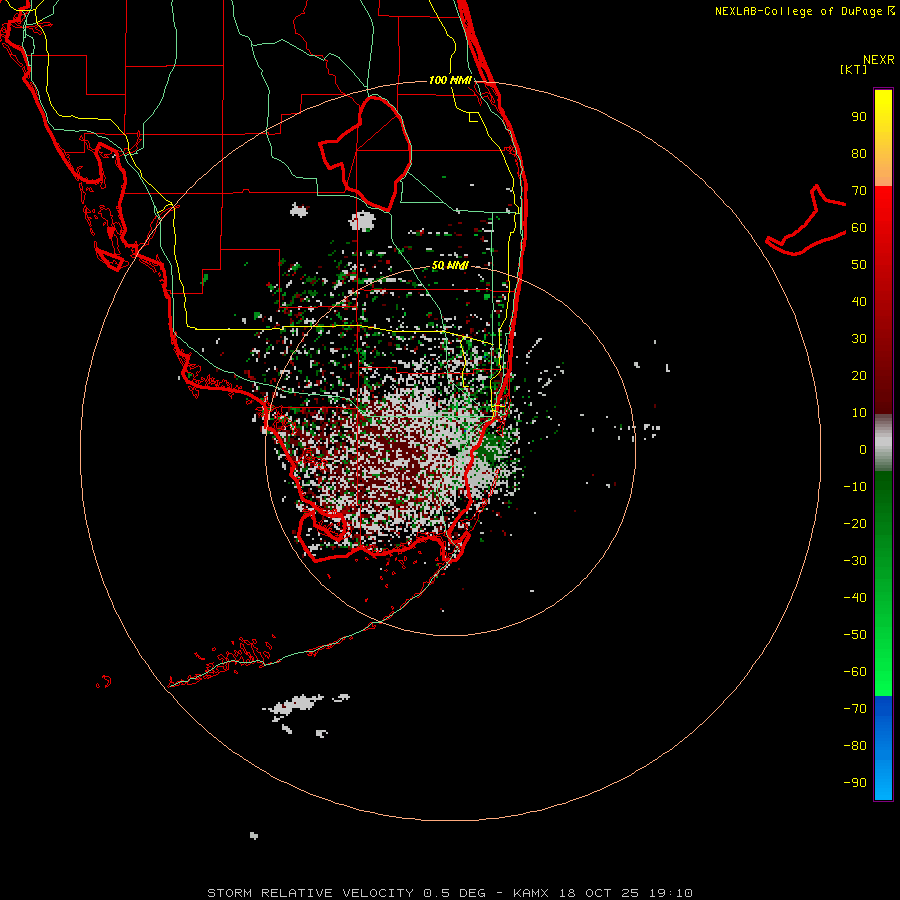This screenshot has height=900, width=900.
Task: Click the 40 value on velocity scale
Action: tap(859, 302)
